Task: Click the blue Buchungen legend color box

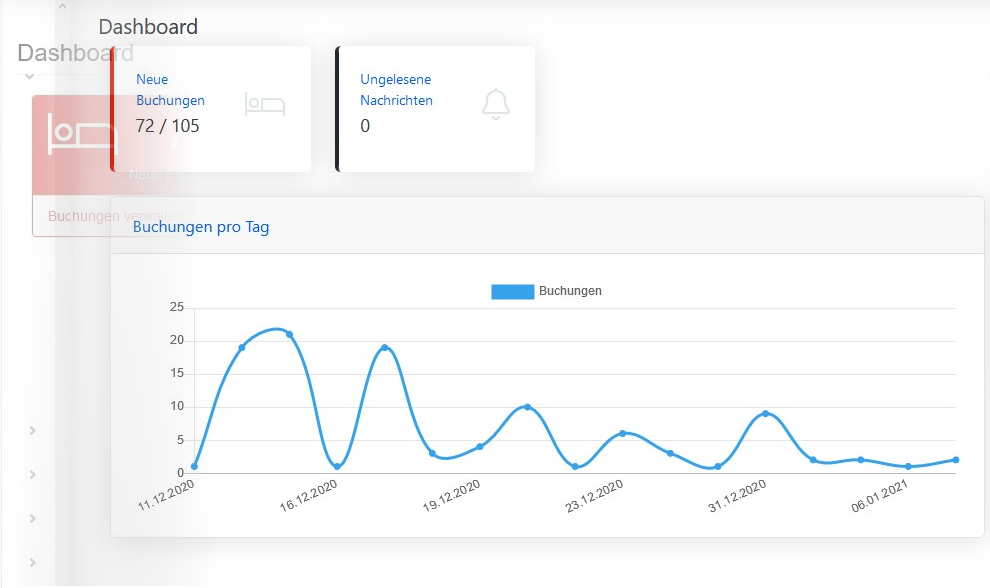Action: (x=512, y=291)
